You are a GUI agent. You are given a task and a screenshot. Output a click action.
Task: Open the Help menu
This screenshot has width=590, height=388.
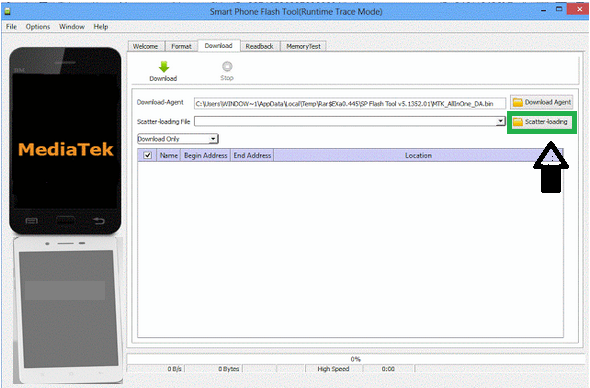tap(100, 27)
